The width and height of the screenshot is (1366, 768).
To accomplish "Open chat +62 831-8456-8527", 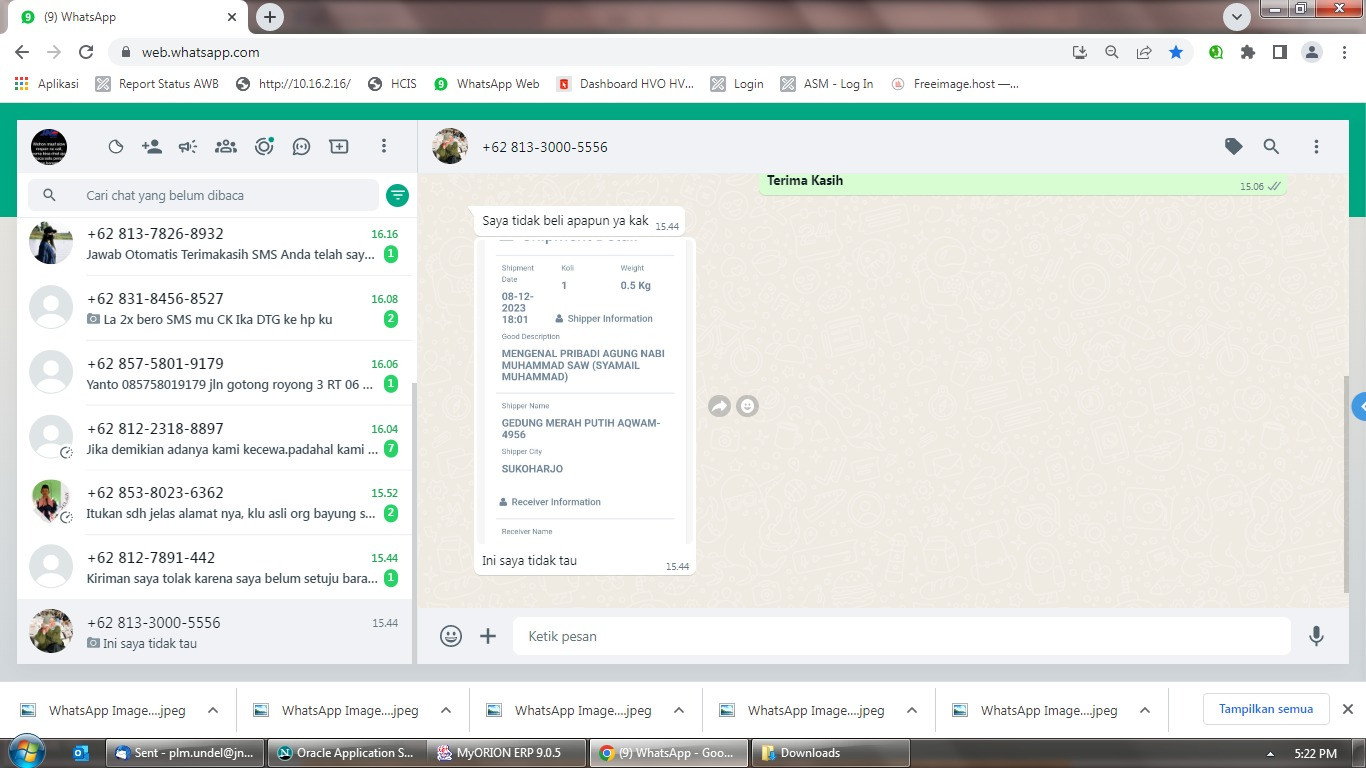I will point(215,308).
